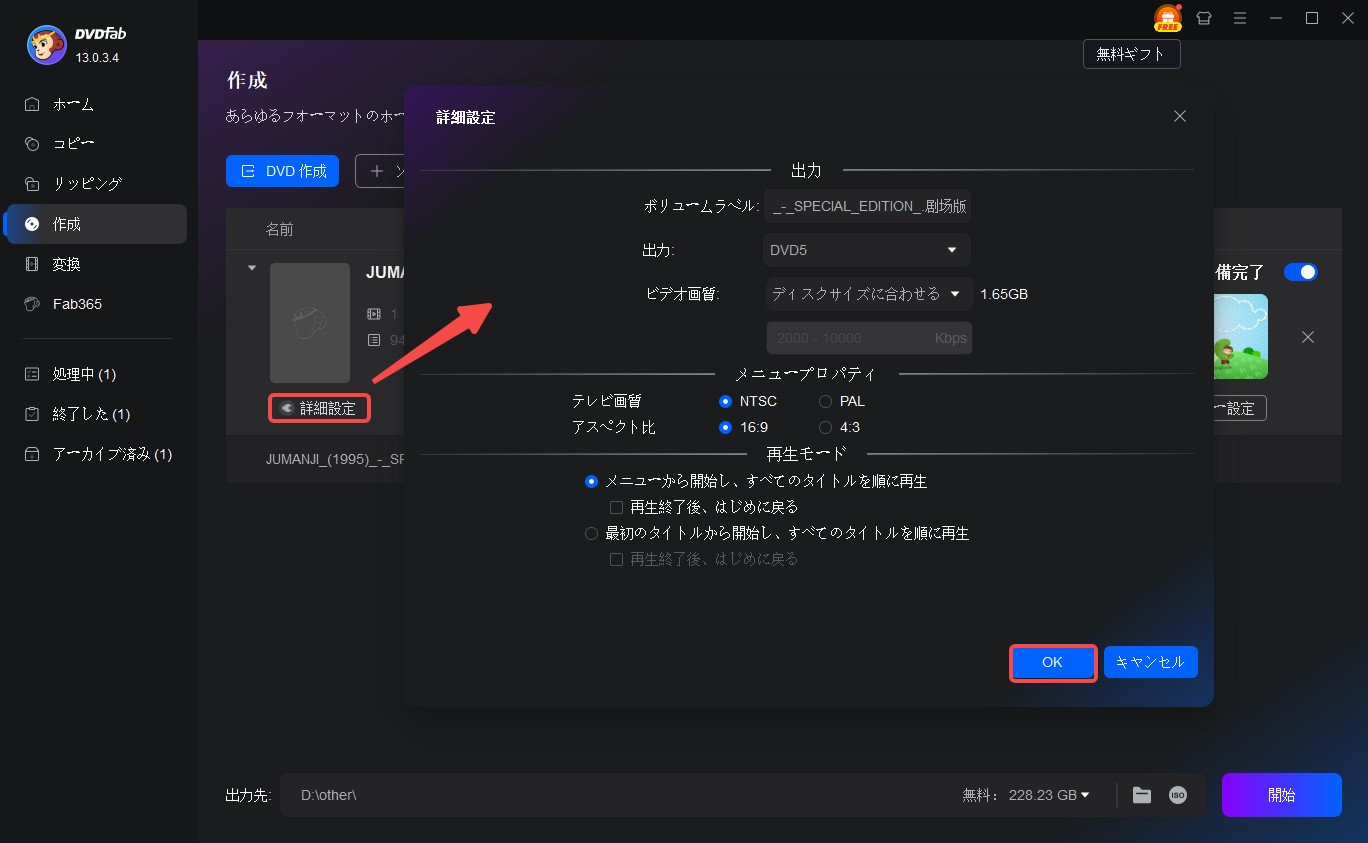Open 変換 module in sidebar
Screen dimensions: 1368x843
(x=96, y=264)
